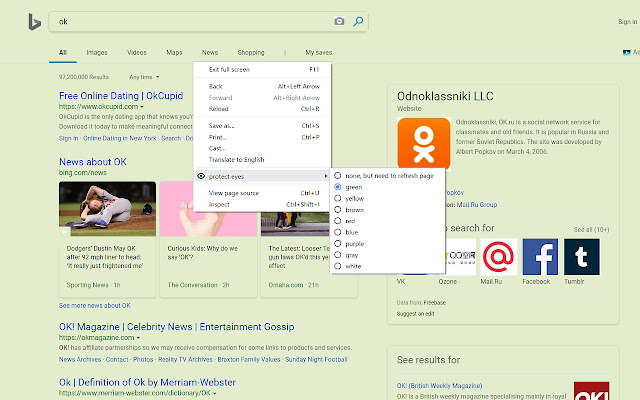Select the yellow radio option
The height and width of the screenshot is (400, 640).
click(x=349, y=198)
